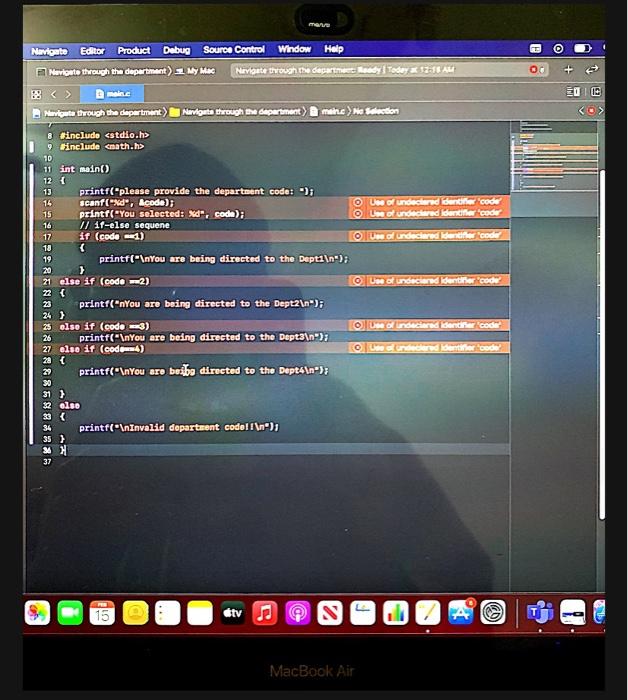Viewport: 628px width, 700px height.
Task: Click red error badge in activity bar
Action: (x=536, y=70)
